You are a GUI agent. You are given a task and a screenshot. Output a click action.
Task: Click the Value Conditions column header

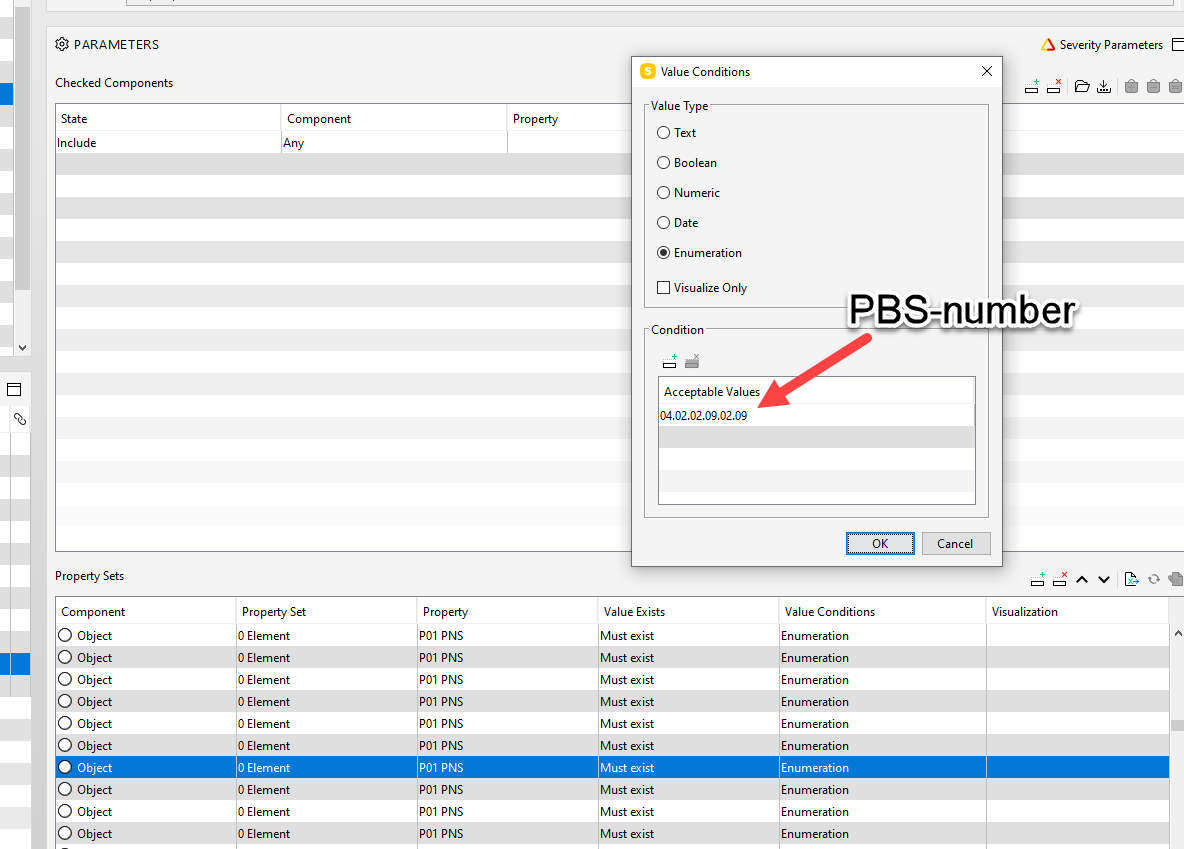pos(882,612)
